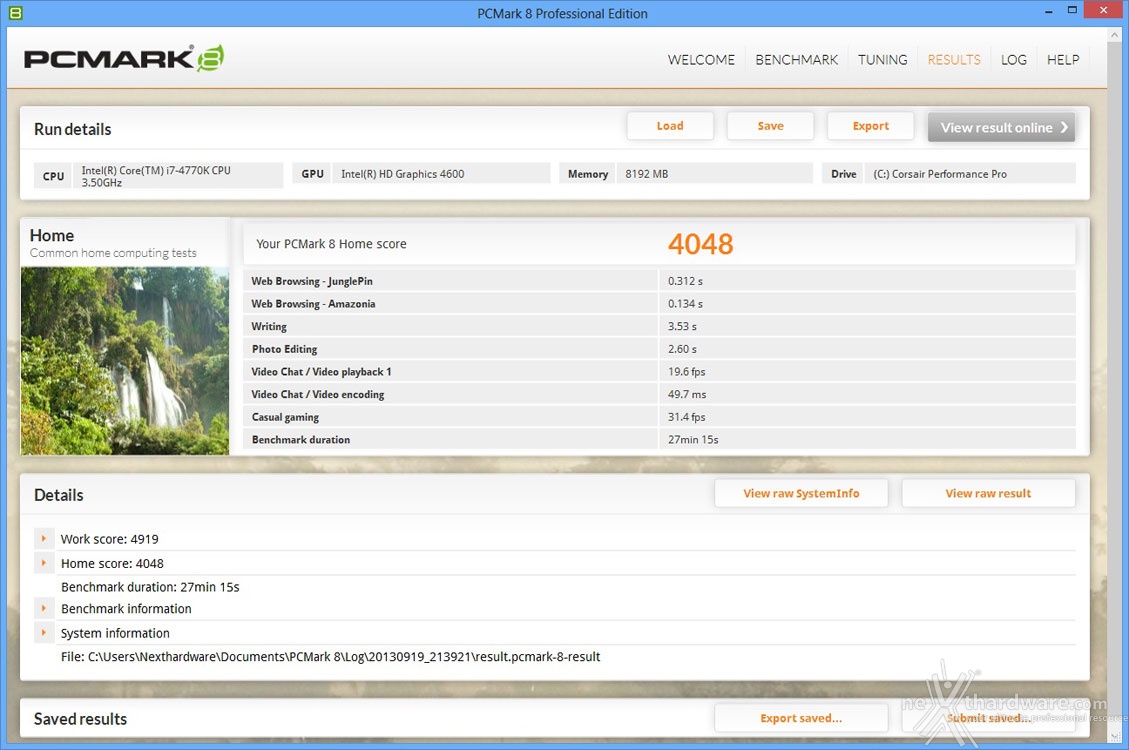Image resolution: width=1129 pixels, height=750 pixels.
Task: Click the PCMark 8 logo
Action: 124,58
